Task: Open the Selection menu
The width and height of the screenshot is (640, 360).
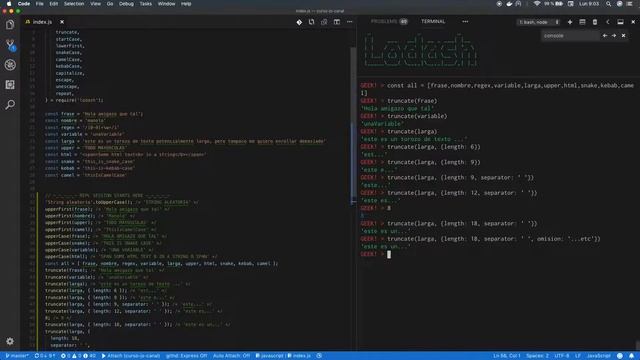Action: tap(74, 4)
